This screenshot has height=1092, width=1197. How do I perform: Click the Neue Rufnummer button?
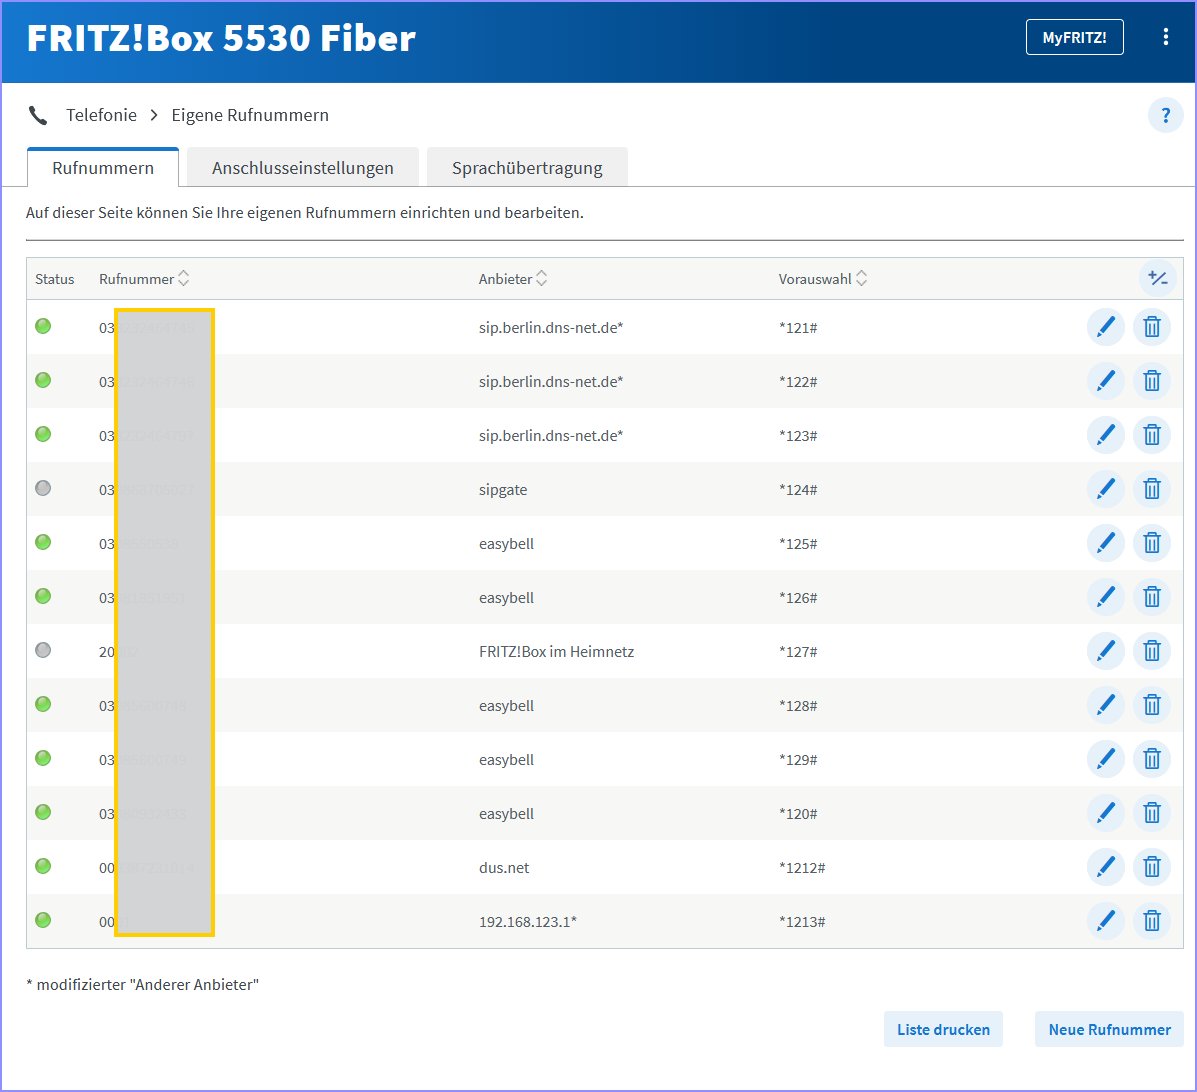click(x=1109, y=1029)
